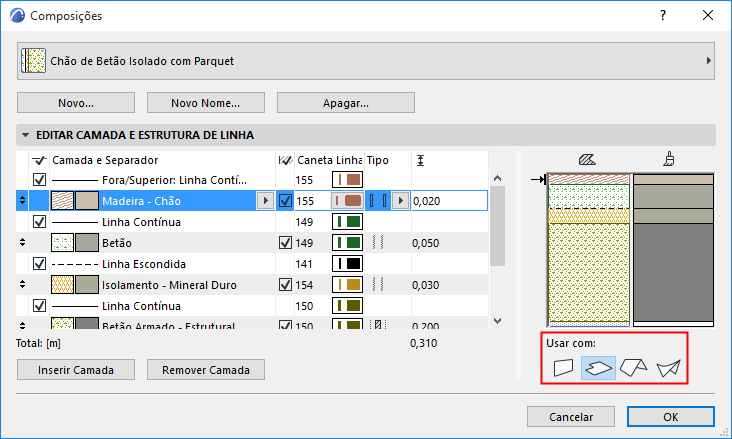This screenshot has width=732, height=439.
Task: Click the surface brush preview header icon
Action: [669, 159]
